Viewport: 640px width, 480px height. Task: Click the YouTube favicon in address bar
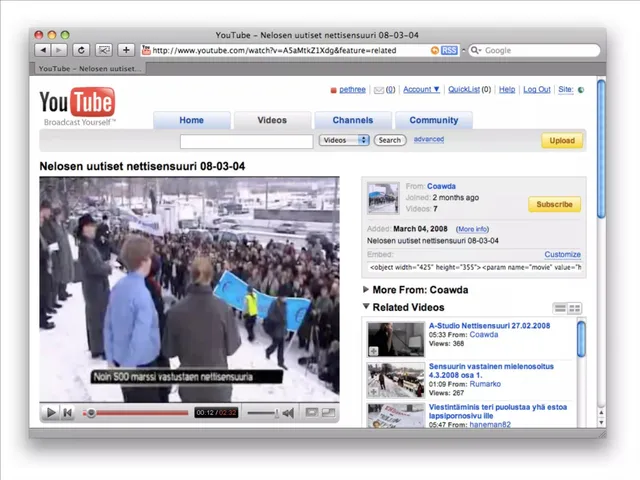point(146,50)
